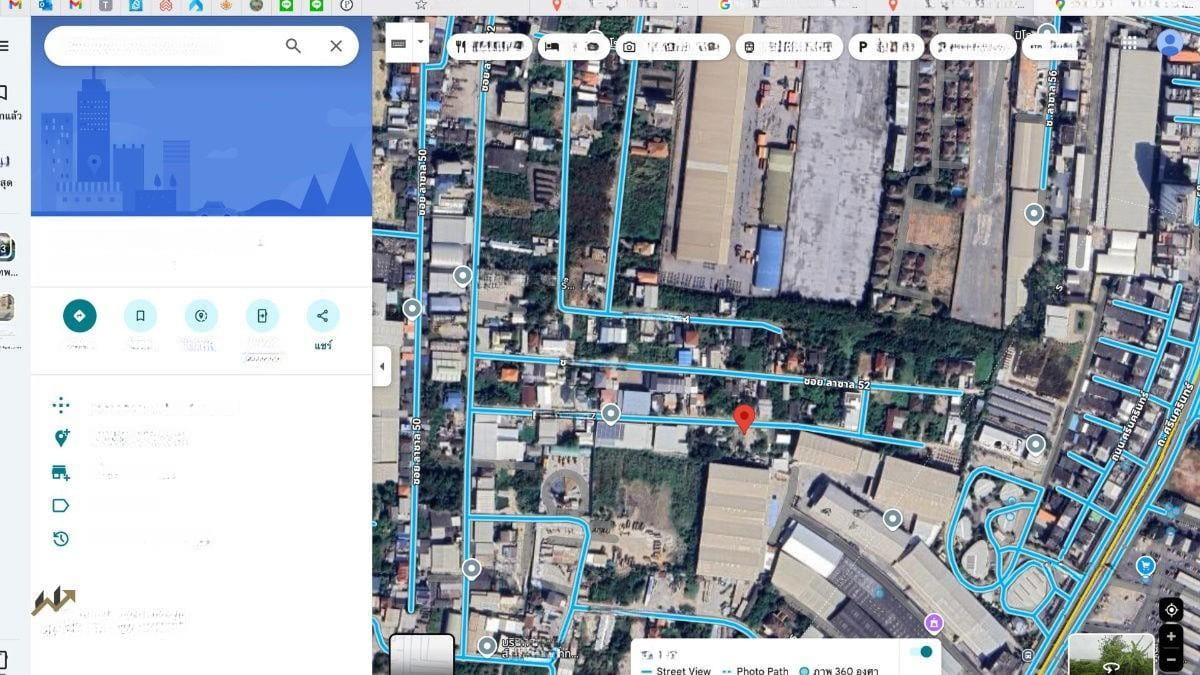The width and height of the screenshot is (1200, 675).
Task: Toggle the Street View layer switch
Action: pyautogui.click(x=920, y=652)
